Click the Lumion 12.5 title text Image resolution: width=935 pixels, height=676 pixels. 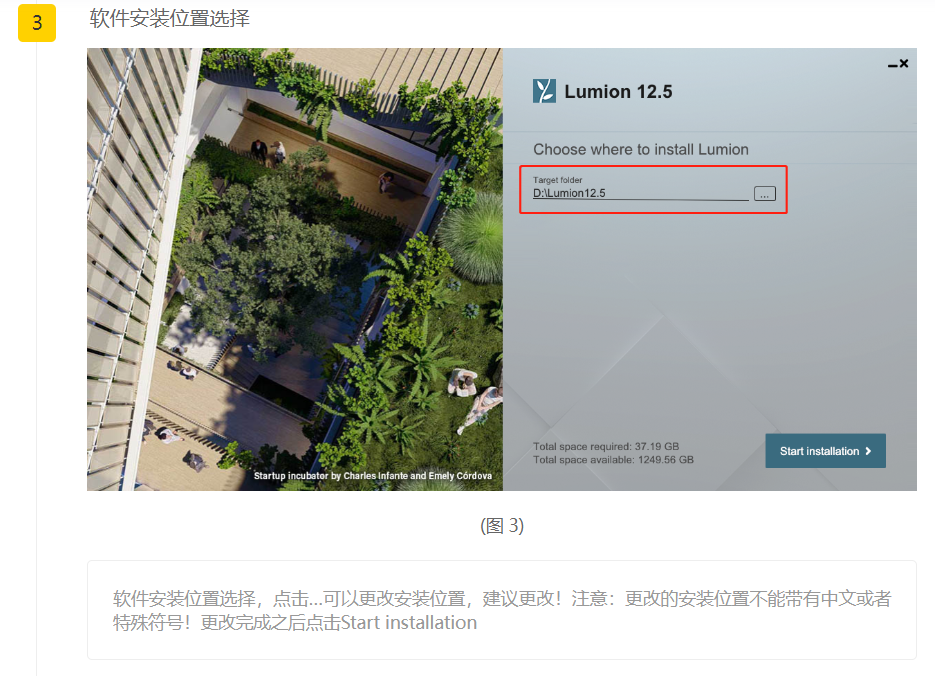click(x=618, y=92)
